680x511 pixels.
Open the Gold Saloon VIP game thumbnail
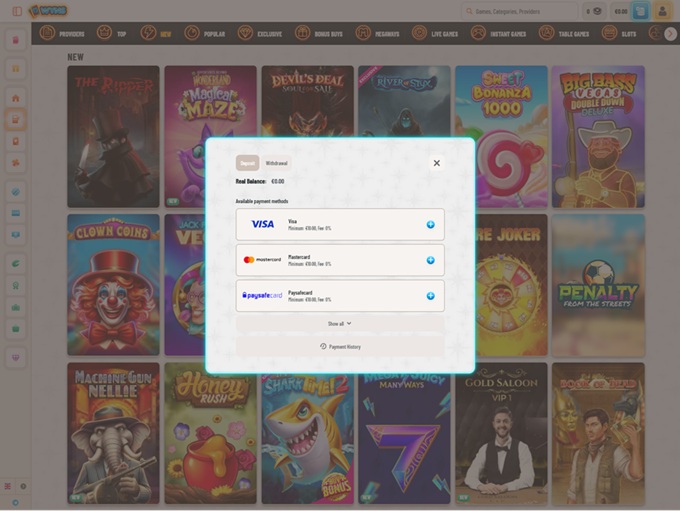click(x=501, y=433)
